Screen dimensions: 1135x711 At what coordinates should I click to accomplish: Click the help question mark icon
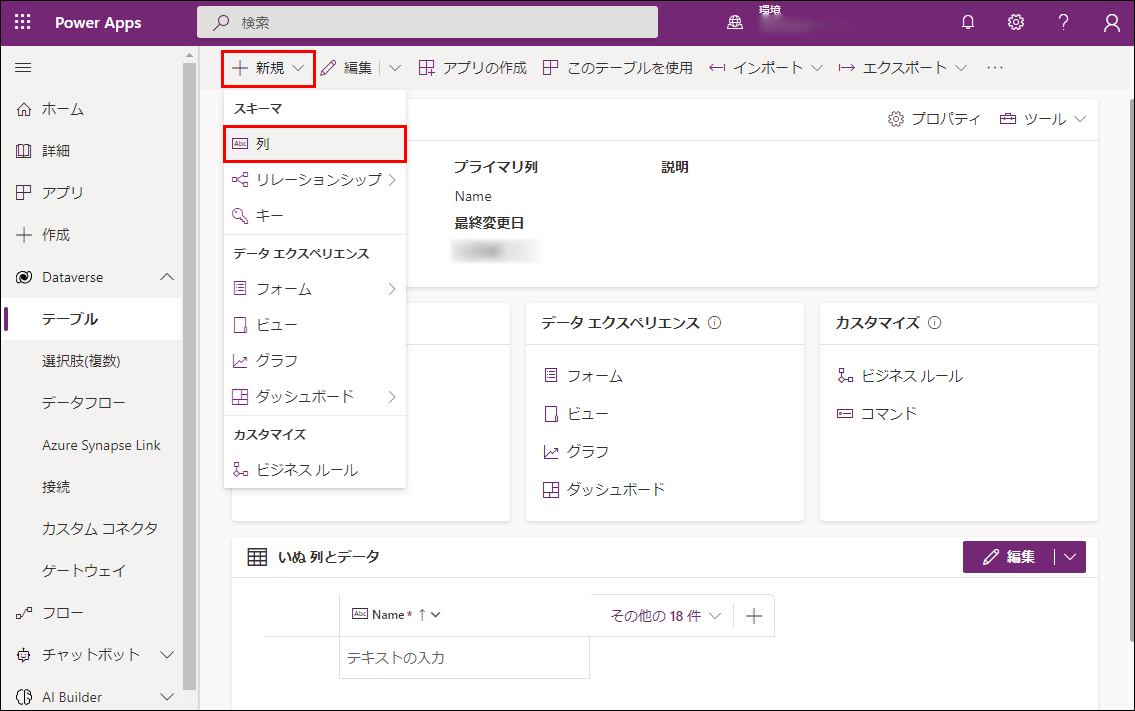1063,22
